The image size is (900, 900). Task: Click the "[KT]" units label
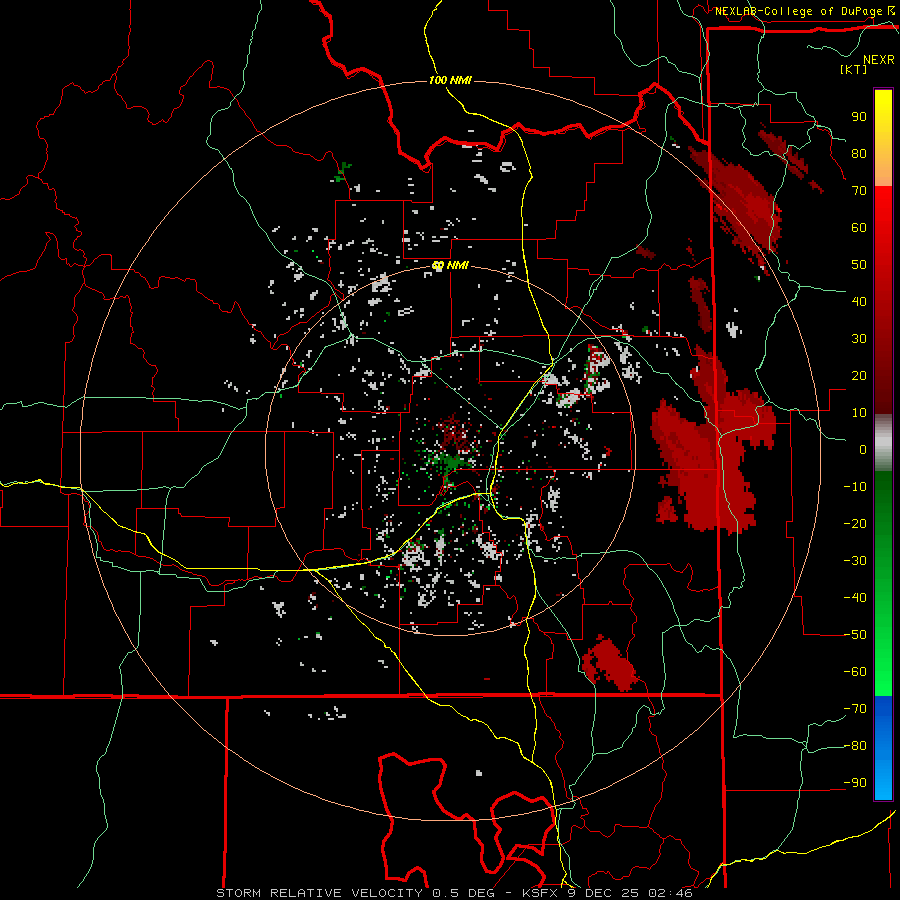pyautogui.click(x=854, y=69)
